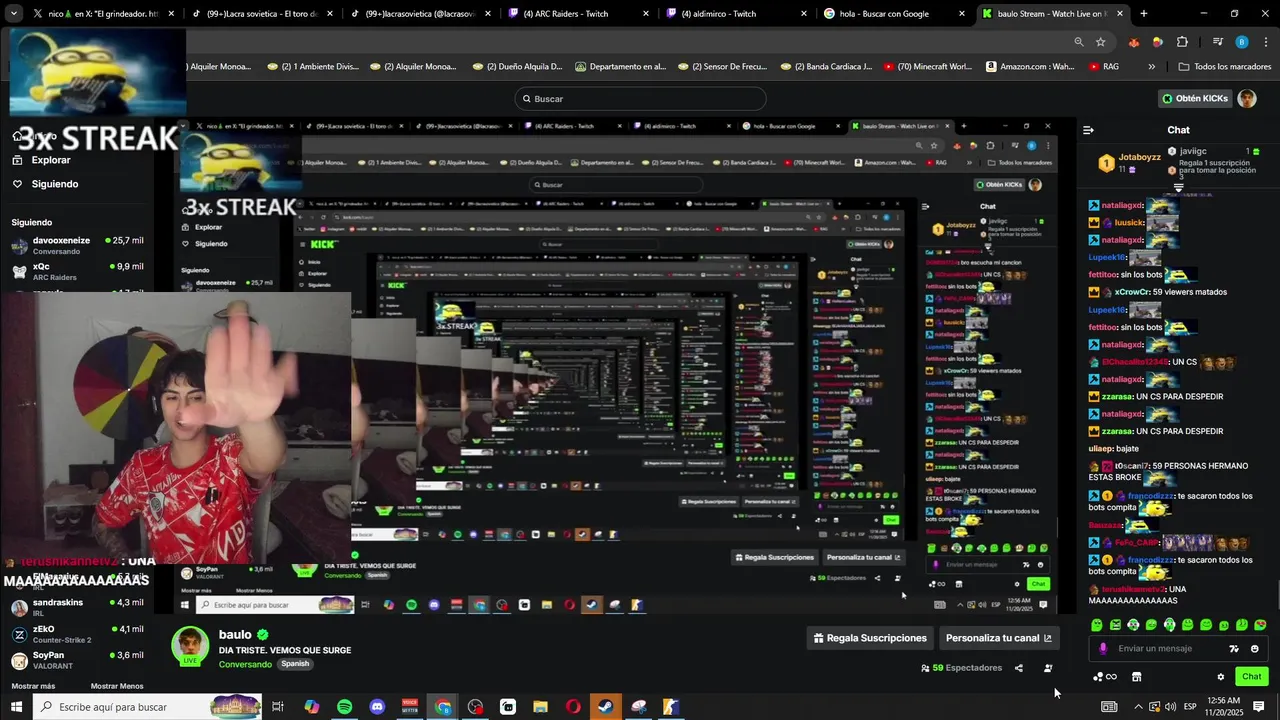The image size is (1280, 720).
Task: Click the zoom magnifier icon in address bar
Action: [1079, 42]
